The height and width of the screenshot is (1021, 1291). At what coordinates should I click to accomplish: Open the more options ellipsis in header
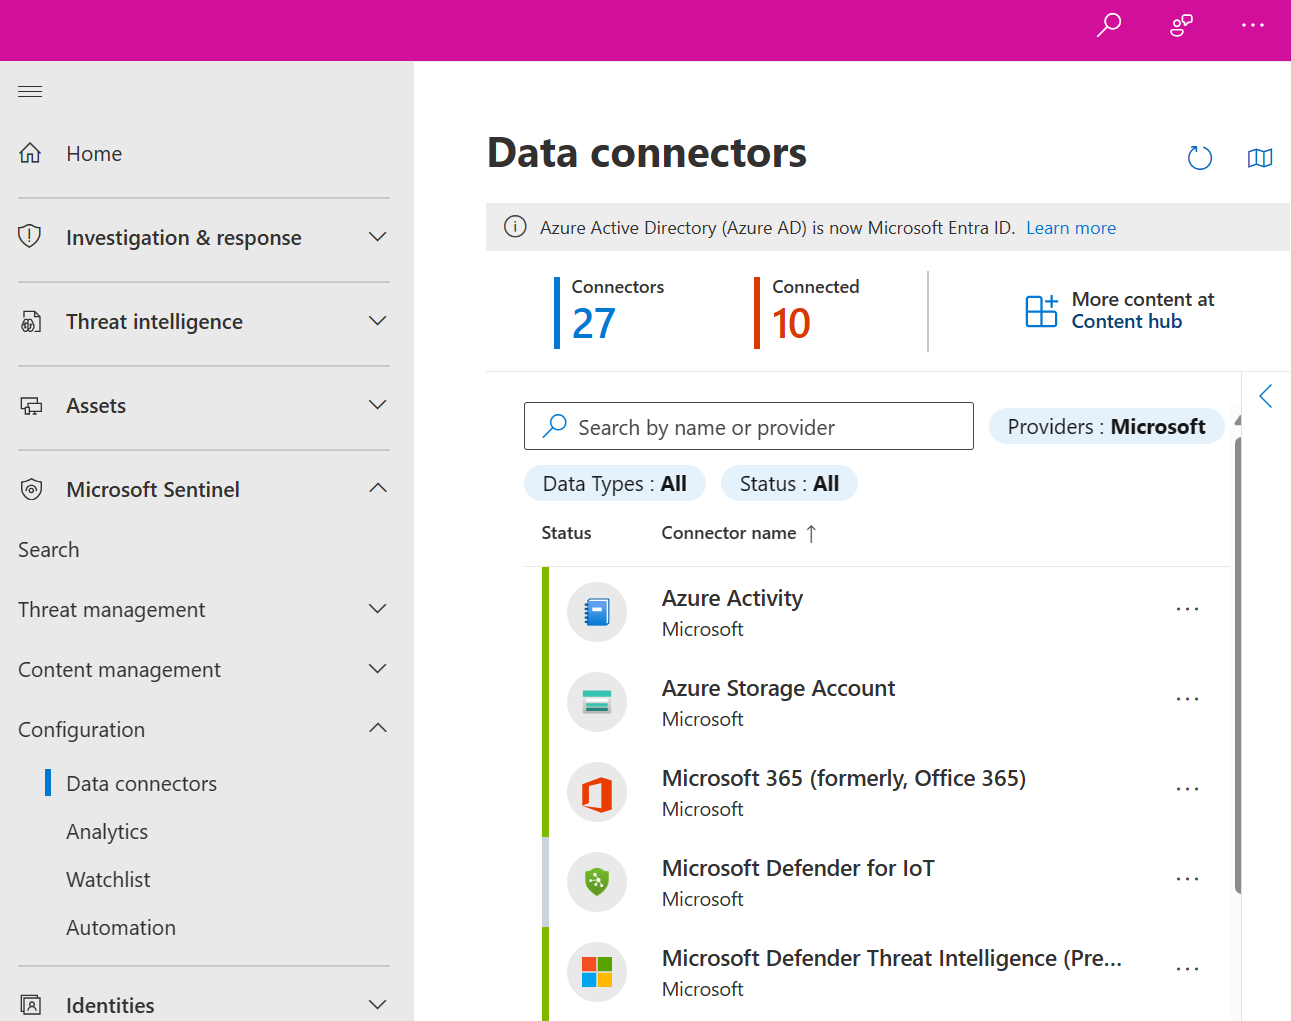click(x=1253, y=25)
